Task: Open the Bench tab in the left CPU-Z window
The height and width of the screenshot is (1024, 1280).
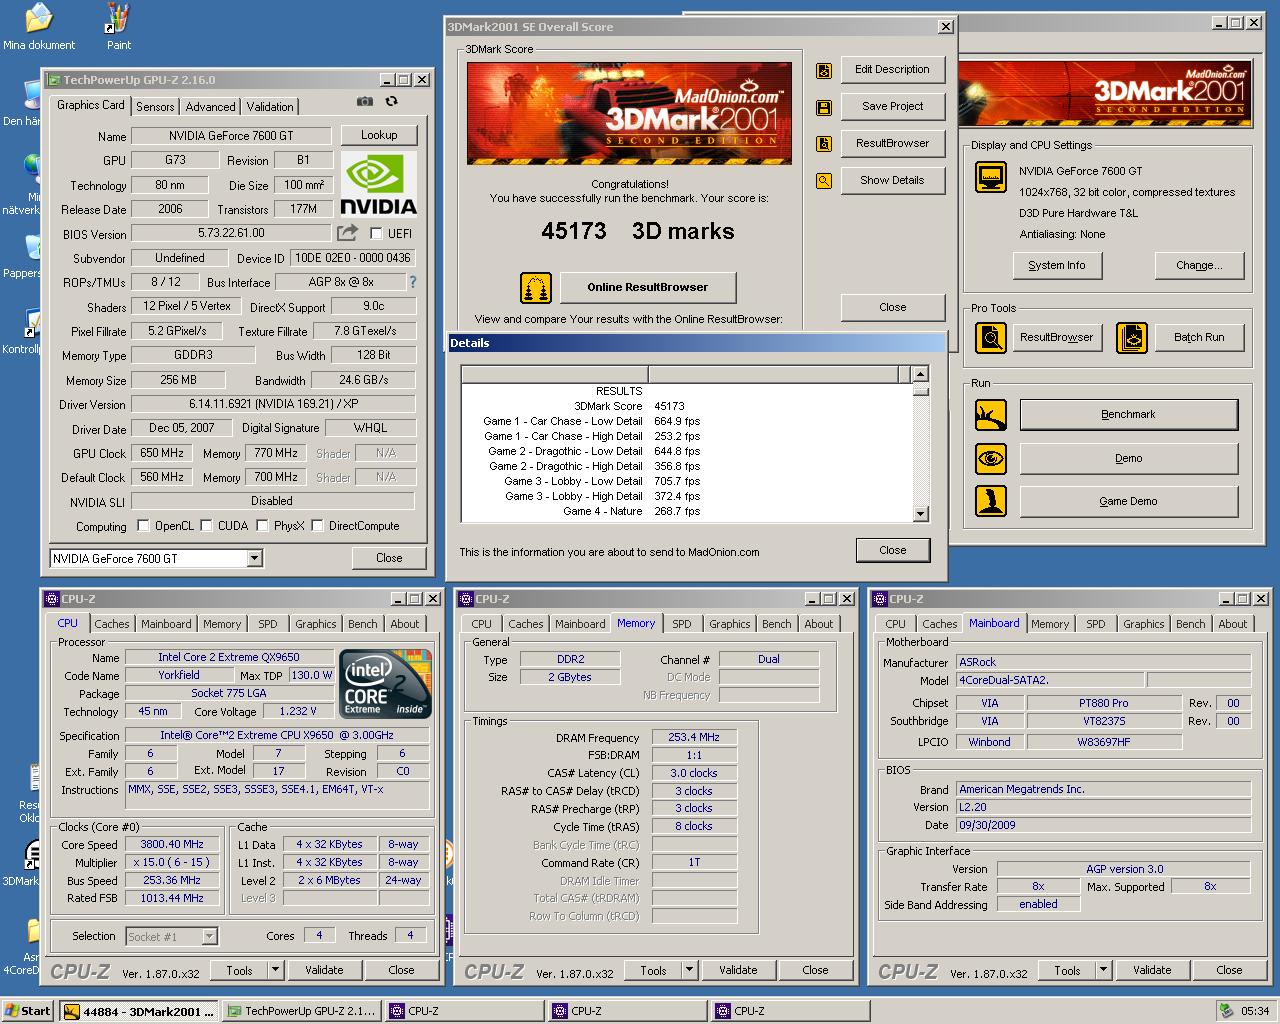Action: (363, 624)
